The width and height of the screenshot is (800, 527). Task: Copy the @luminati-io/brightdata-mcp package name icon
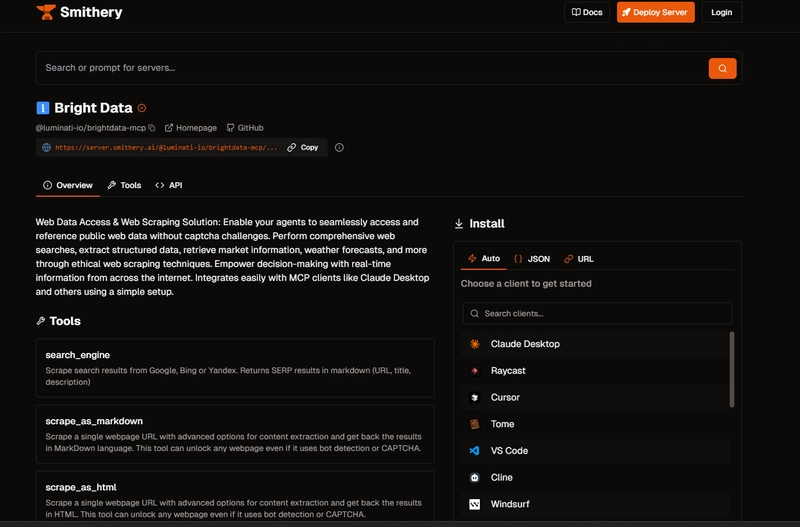152,128
